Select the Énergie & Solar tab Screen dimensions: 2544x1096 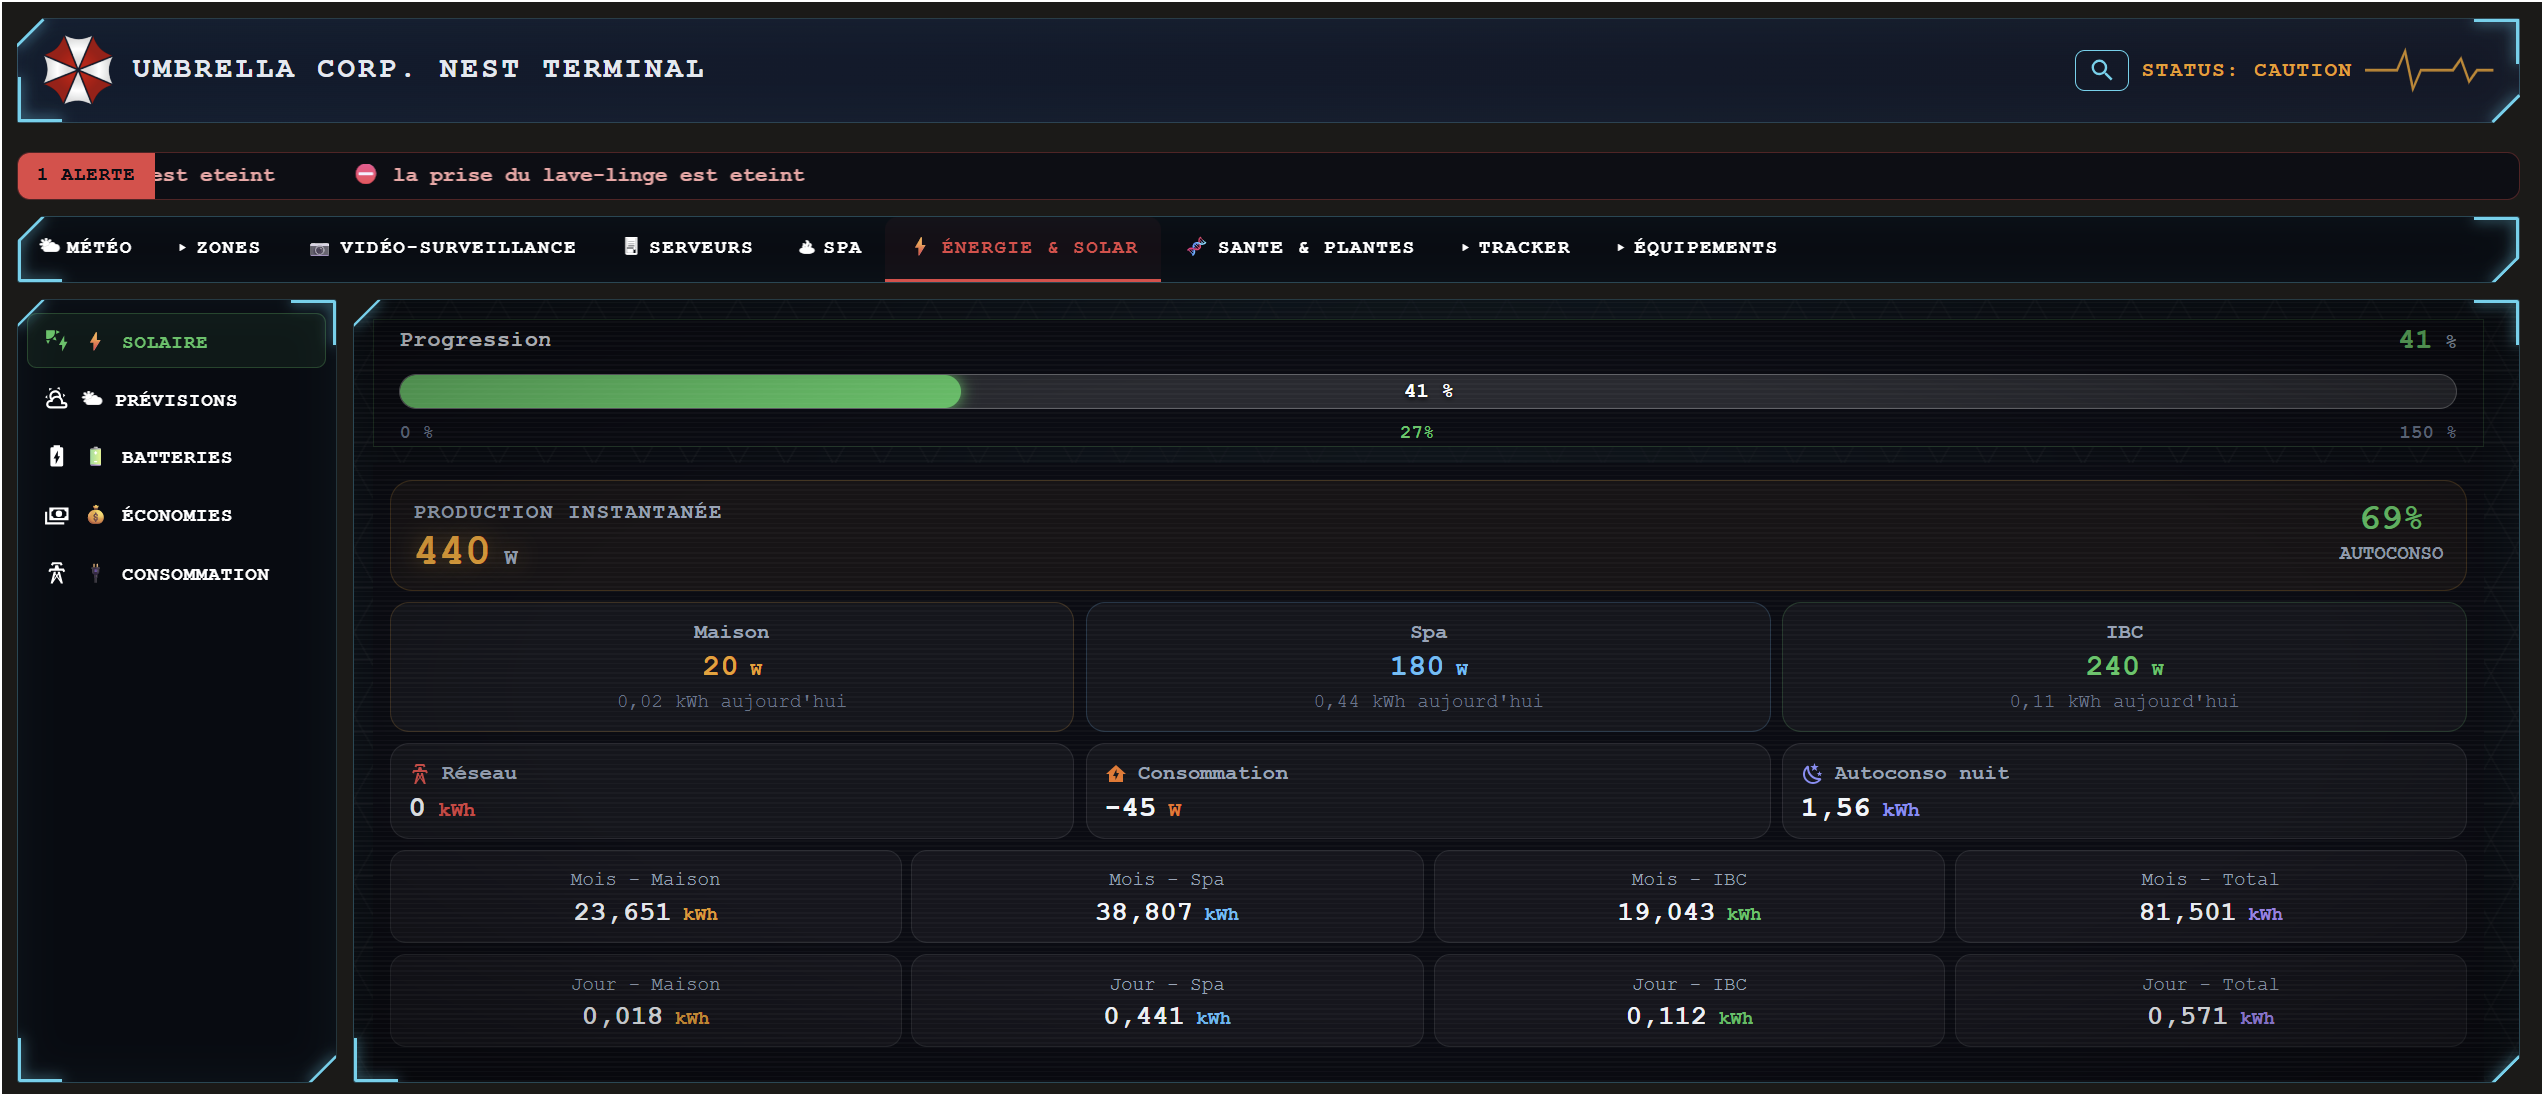tap(1023, 248)
